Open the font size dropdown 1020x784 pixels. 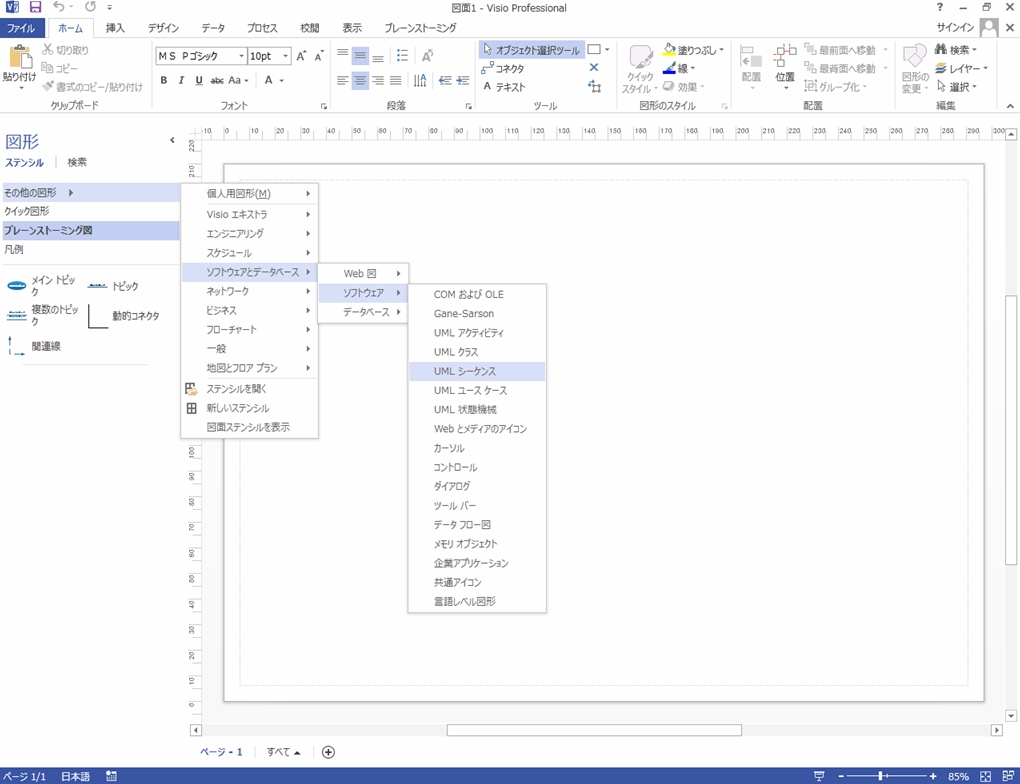tap(285, 56)
